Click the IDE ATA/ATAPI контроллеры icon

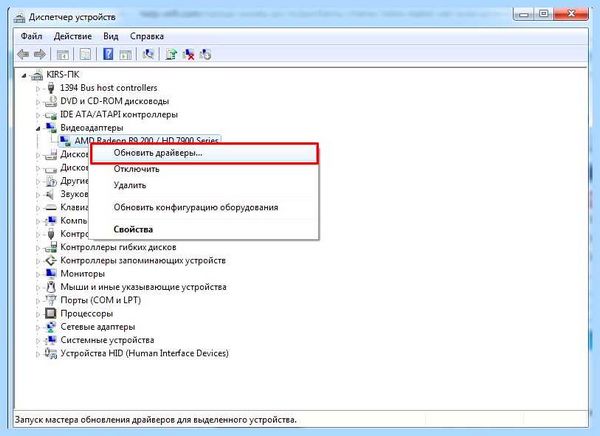tap(51, 115)
